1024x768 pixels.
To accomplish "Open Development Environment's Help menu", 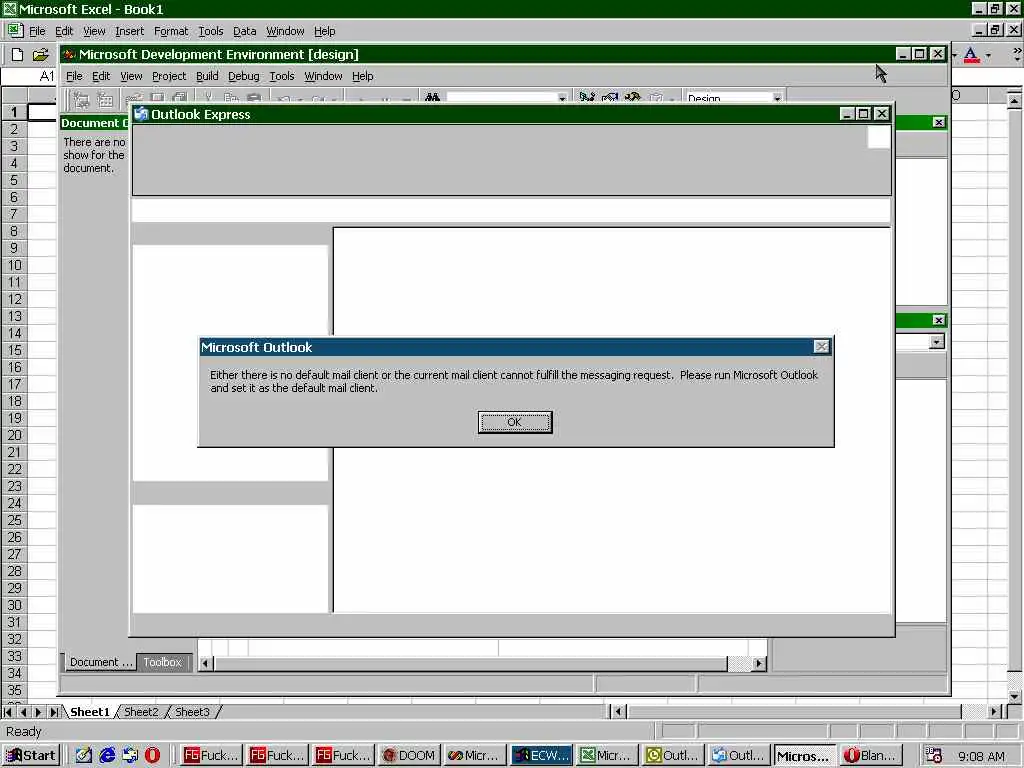I will [362, 76].
